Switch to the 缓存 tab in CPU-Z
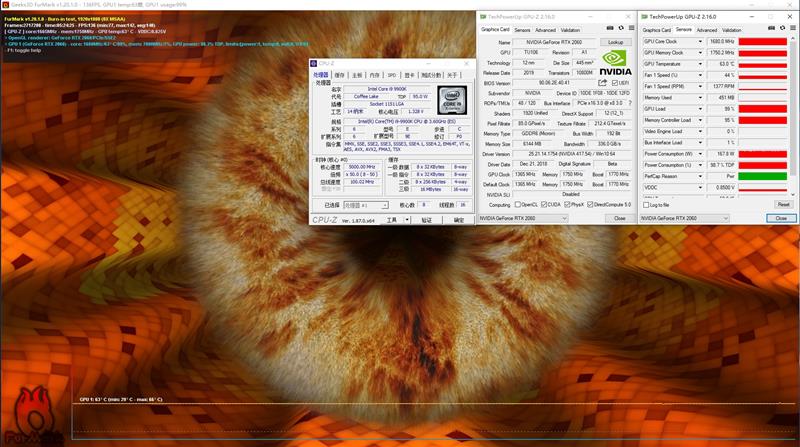Image resolution: width=800 pixels, height=447 pixels. (x=339, y=75)
